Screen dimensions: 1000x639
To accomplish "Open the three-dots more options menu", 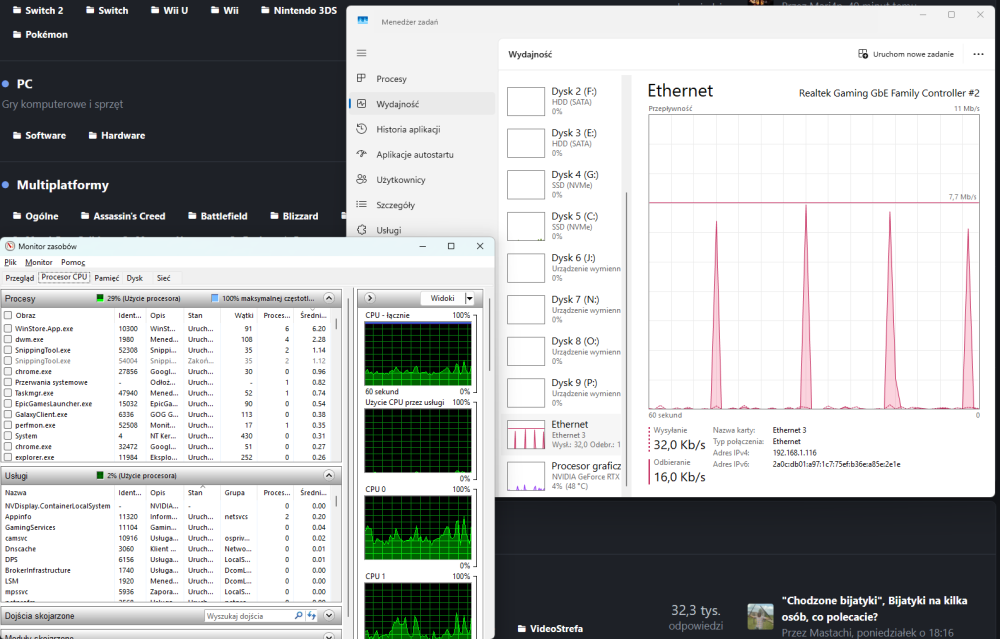I will [x=976, y=54].
